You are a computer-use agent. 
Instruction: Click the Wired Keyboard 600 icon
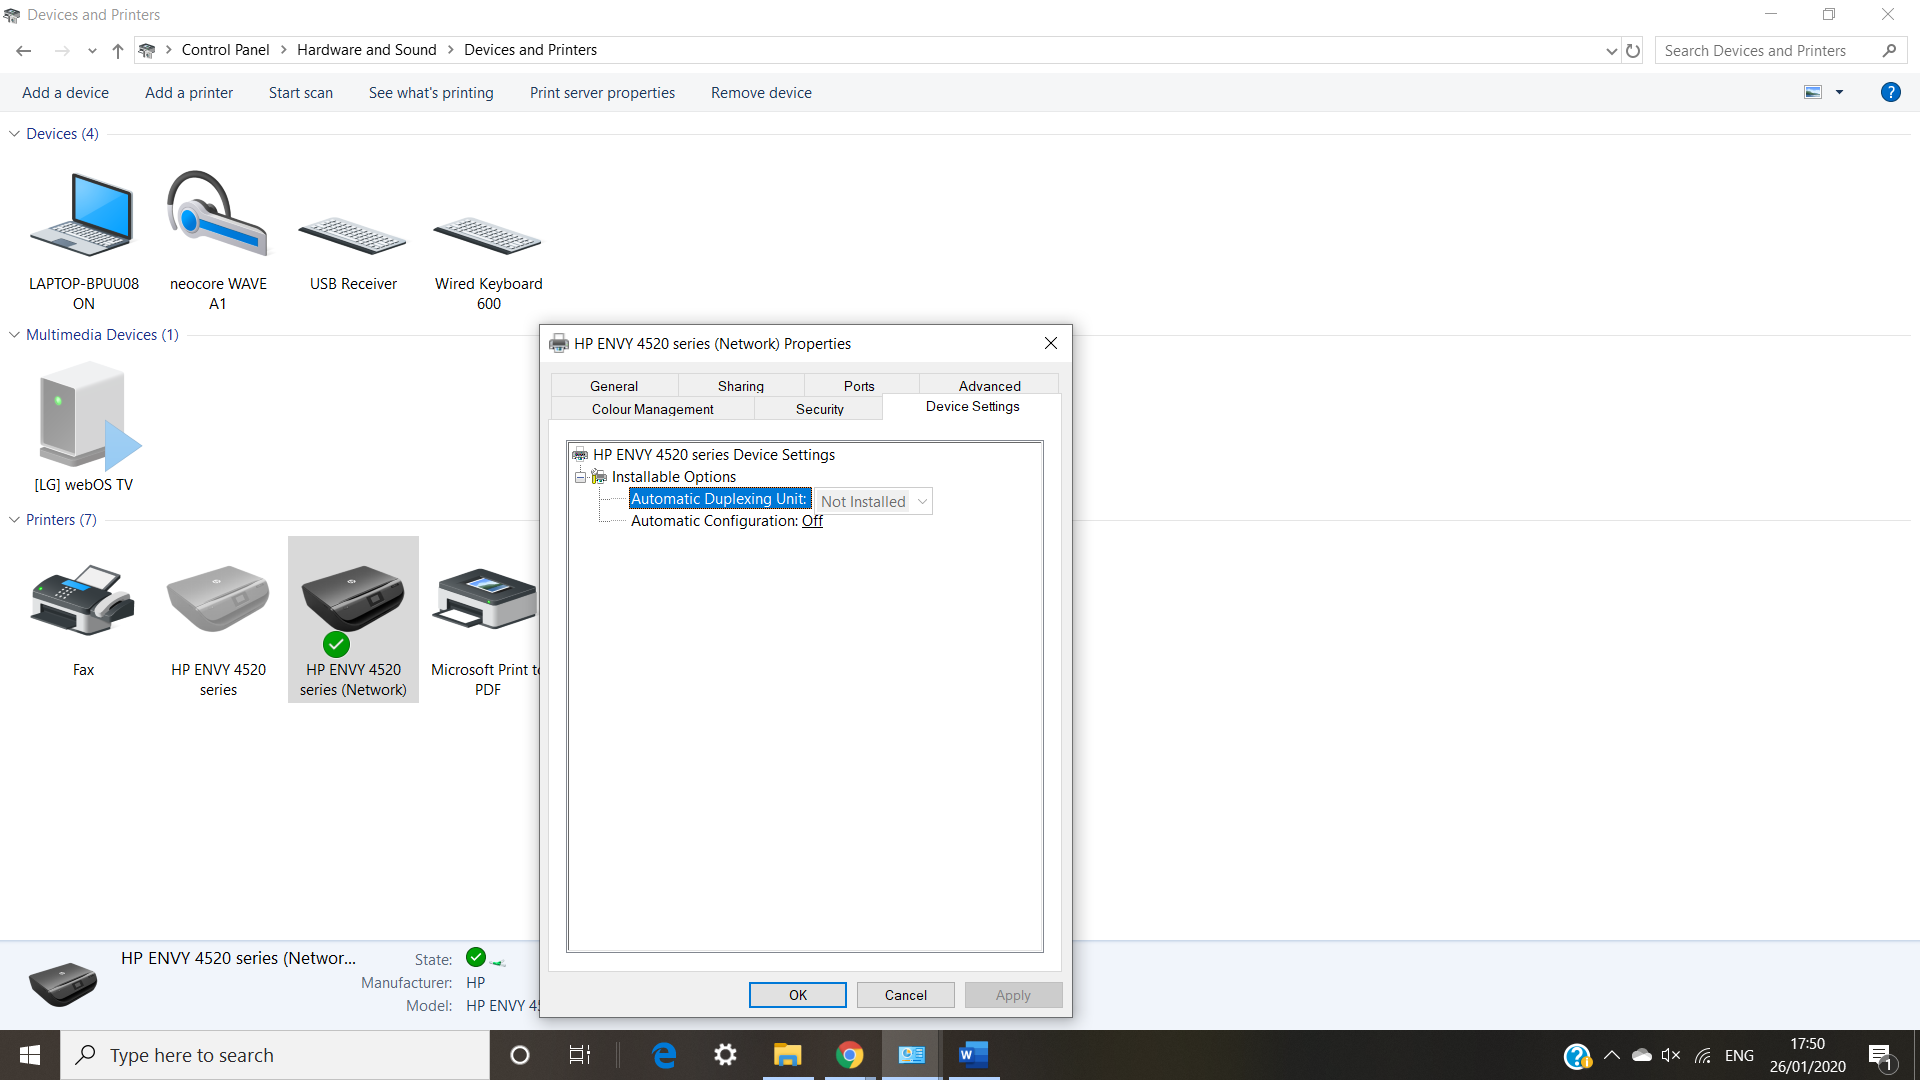487,238
